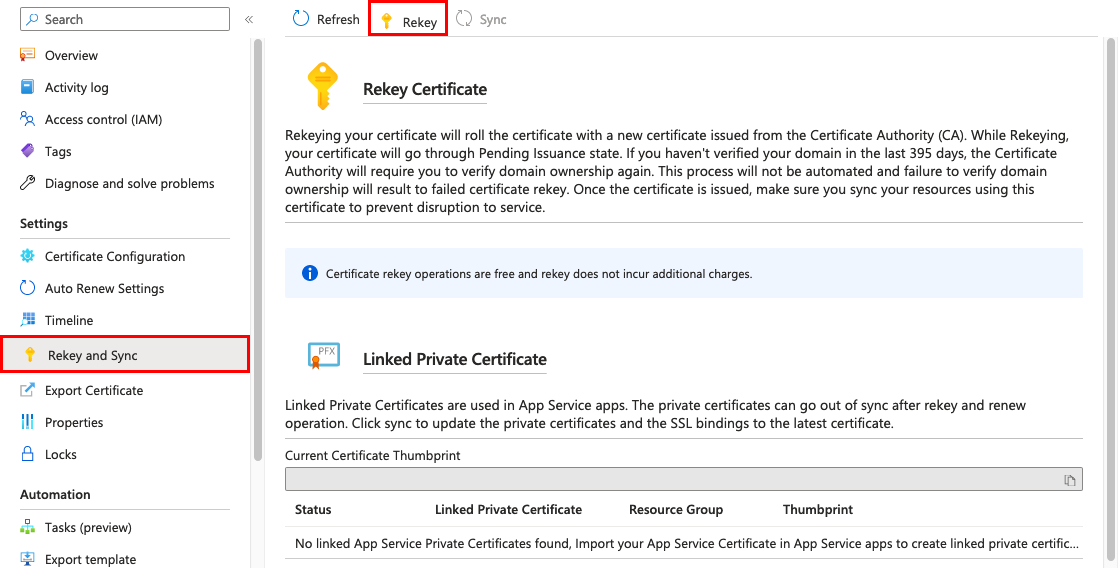
Task: Open the Locks page
Action: 60,454
